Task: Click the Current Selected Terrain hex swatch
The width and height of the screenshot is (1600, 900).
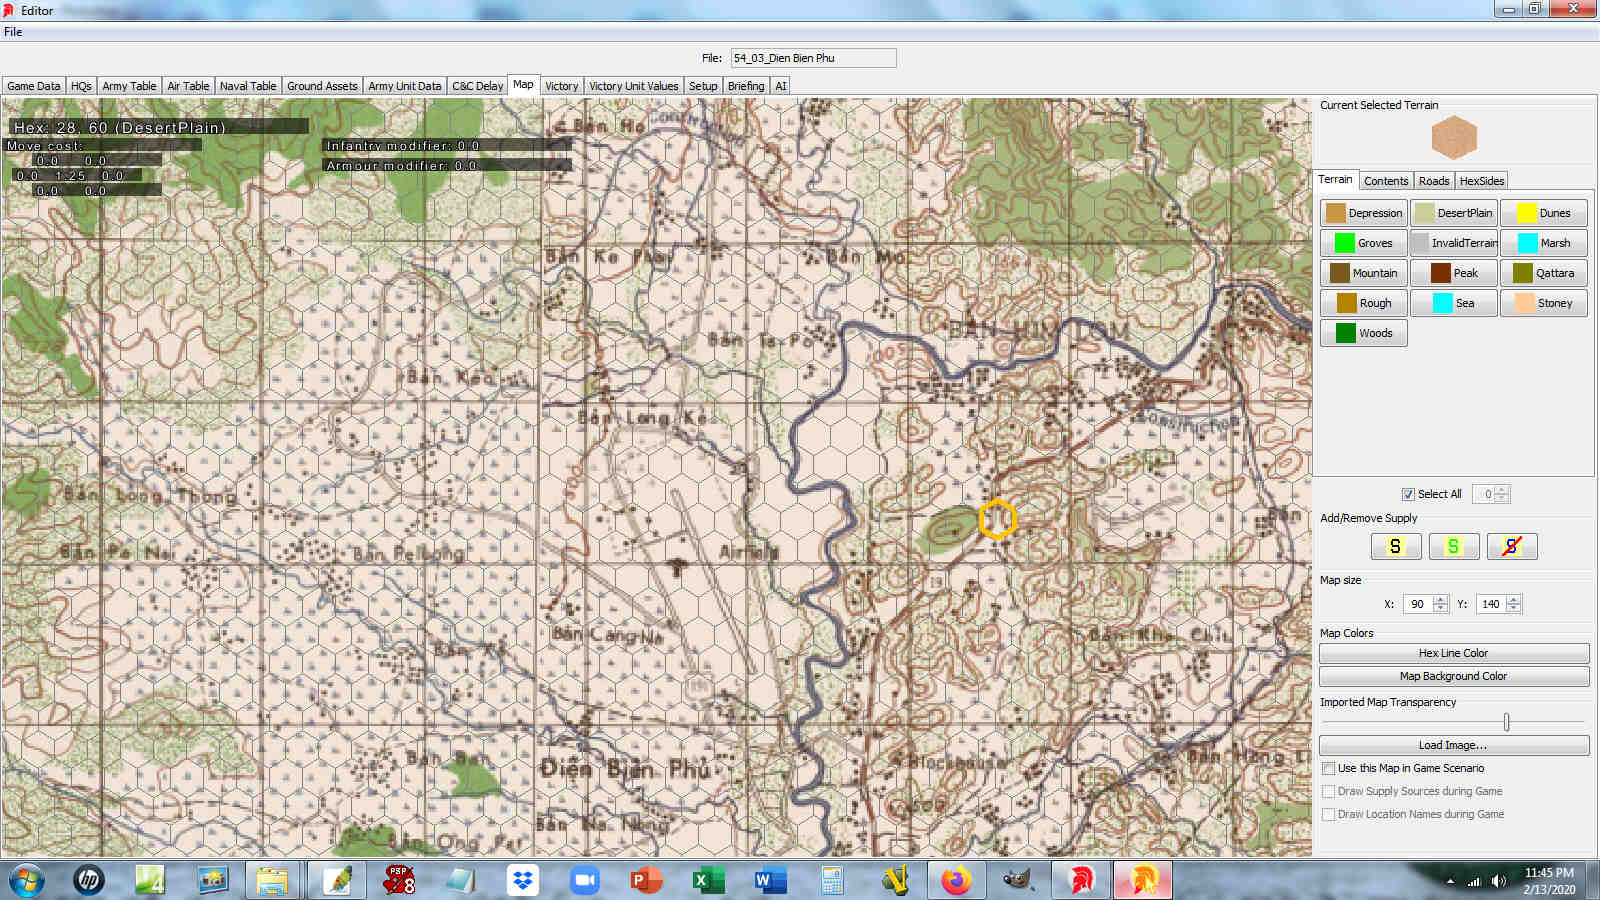Action: tap(1454, 137)
